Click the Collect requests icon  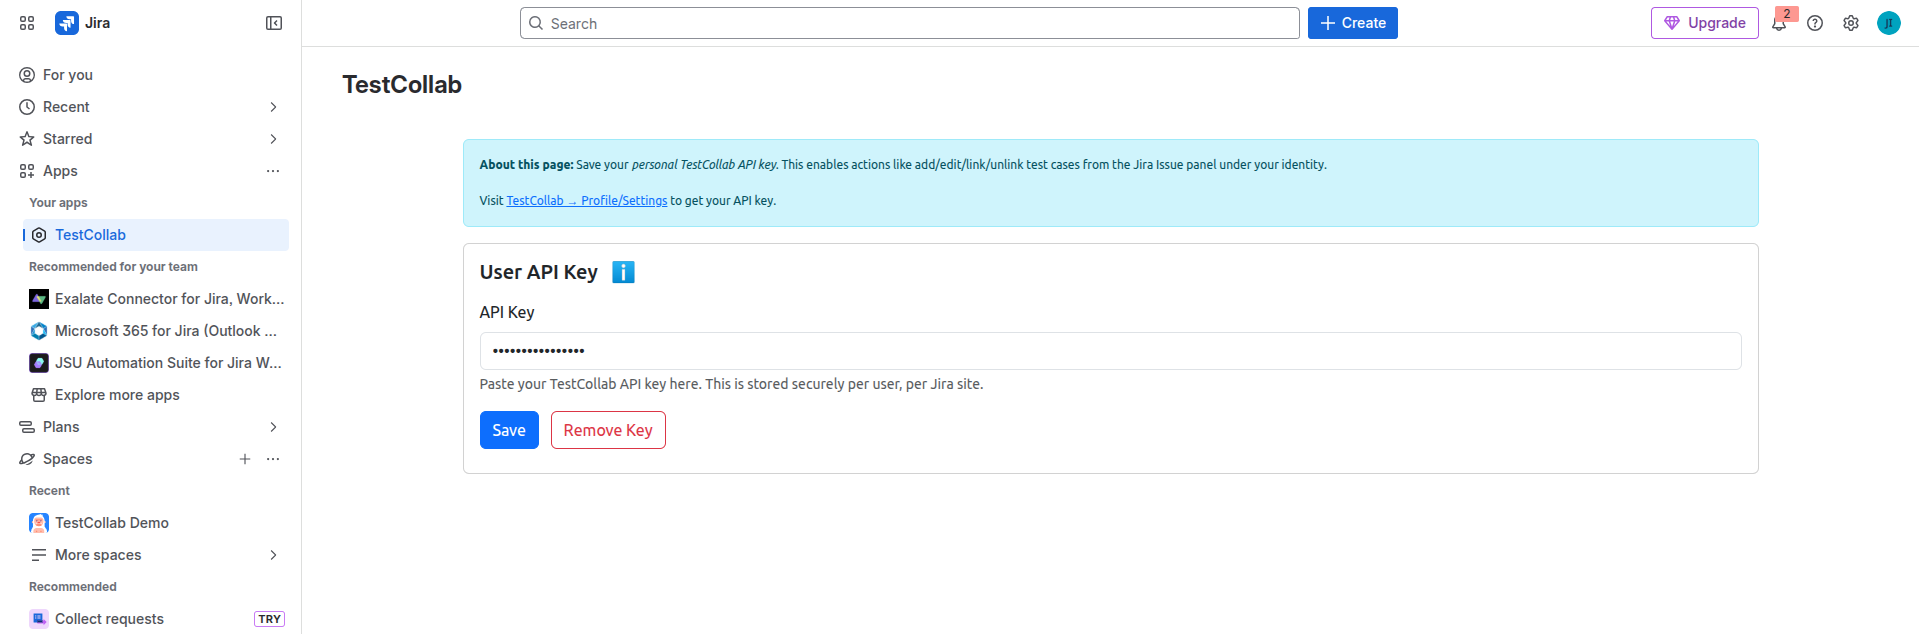tap(39, 619)
